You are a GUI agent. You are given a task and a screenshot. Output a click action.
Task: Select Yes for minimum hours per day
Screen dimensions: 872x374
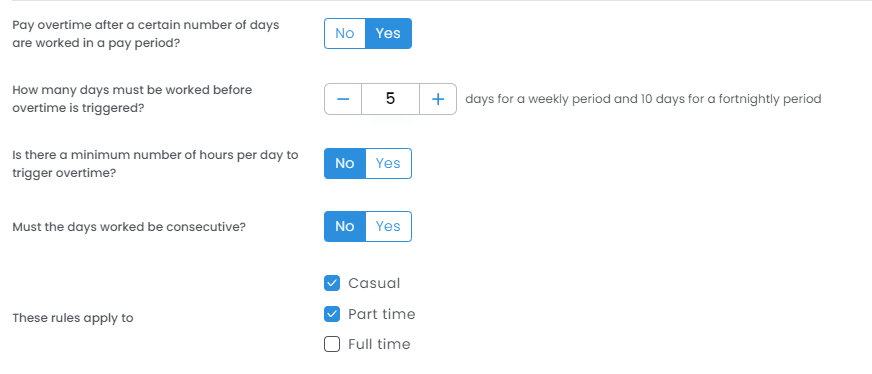tap(388, 163)
